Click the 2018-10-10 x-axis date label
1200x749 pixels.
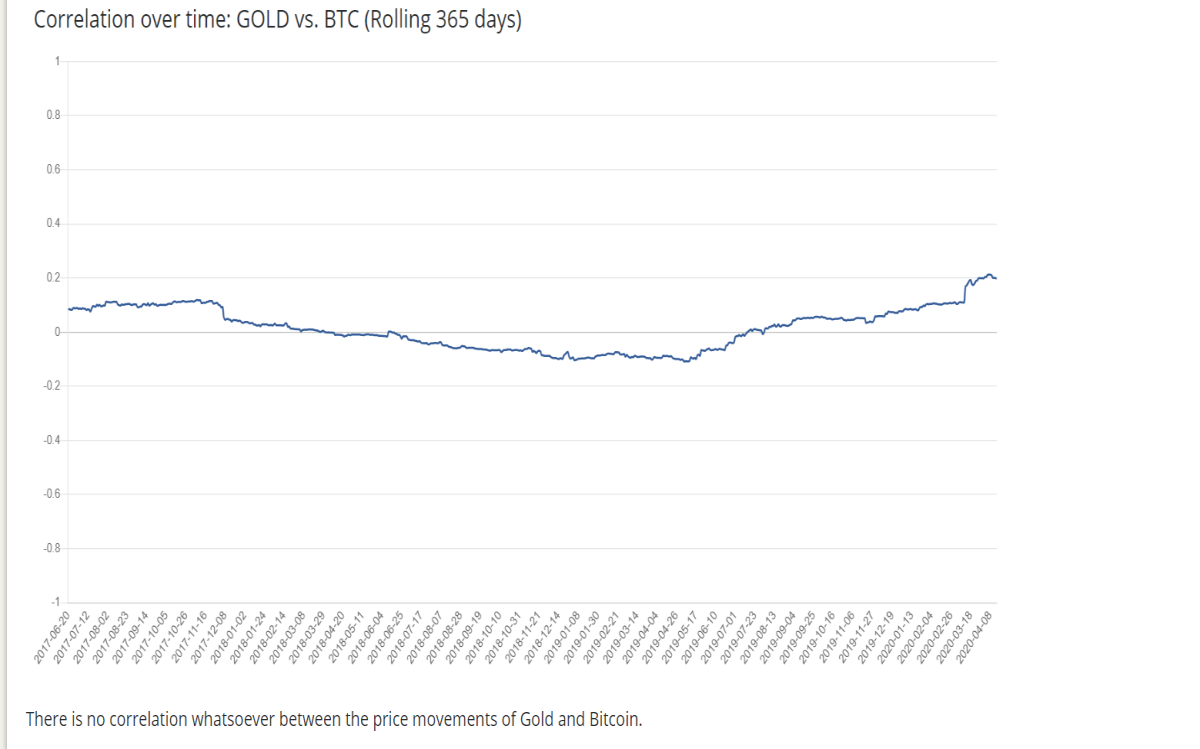pyautogui.click(x=485, y=637)
